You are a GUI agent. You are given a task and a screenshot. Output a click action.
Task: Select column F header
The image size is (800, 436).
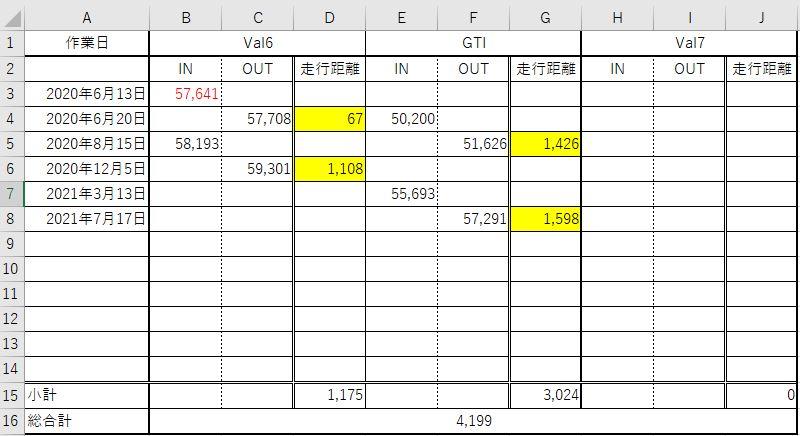coord(473,18)
